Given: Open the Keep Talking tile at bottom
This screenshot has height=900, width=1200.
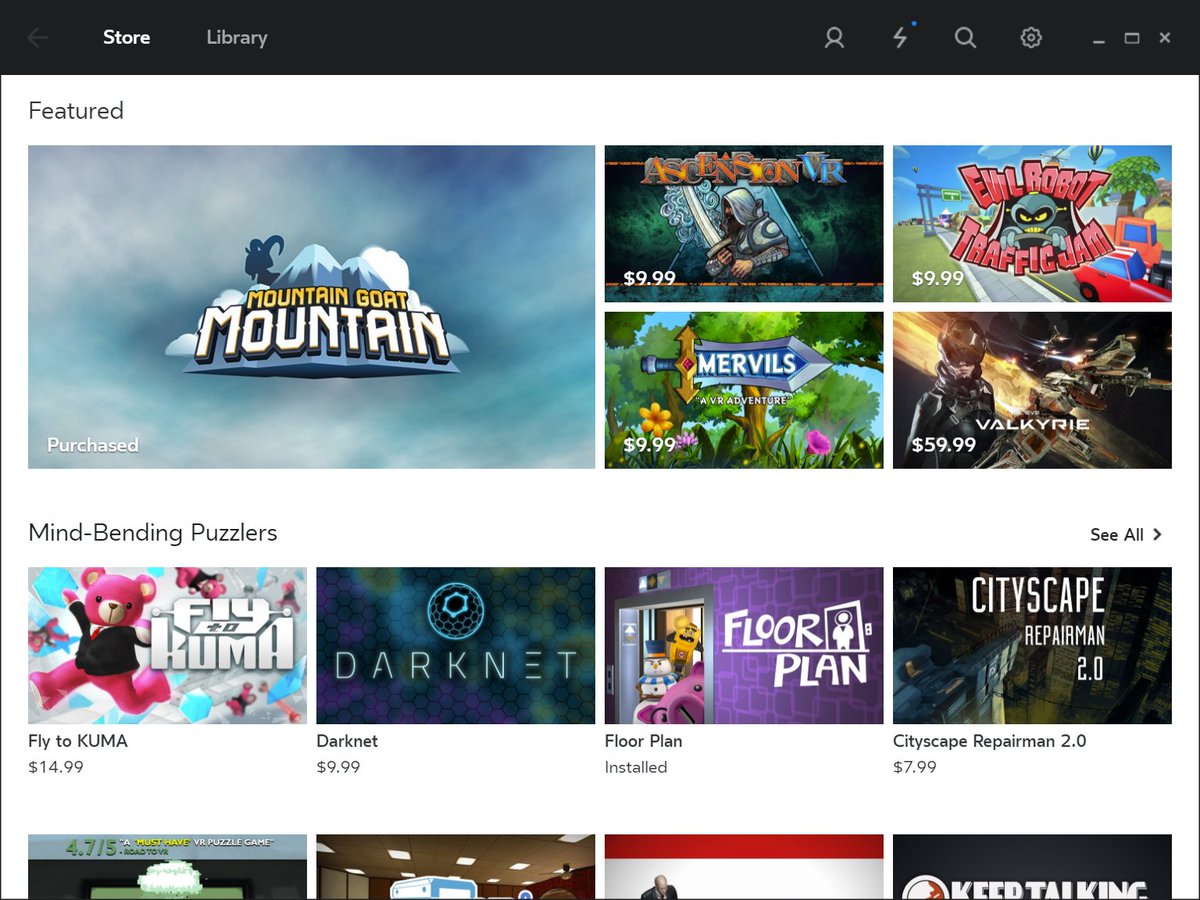Looking at the screenshot, I should point(1031,870).
